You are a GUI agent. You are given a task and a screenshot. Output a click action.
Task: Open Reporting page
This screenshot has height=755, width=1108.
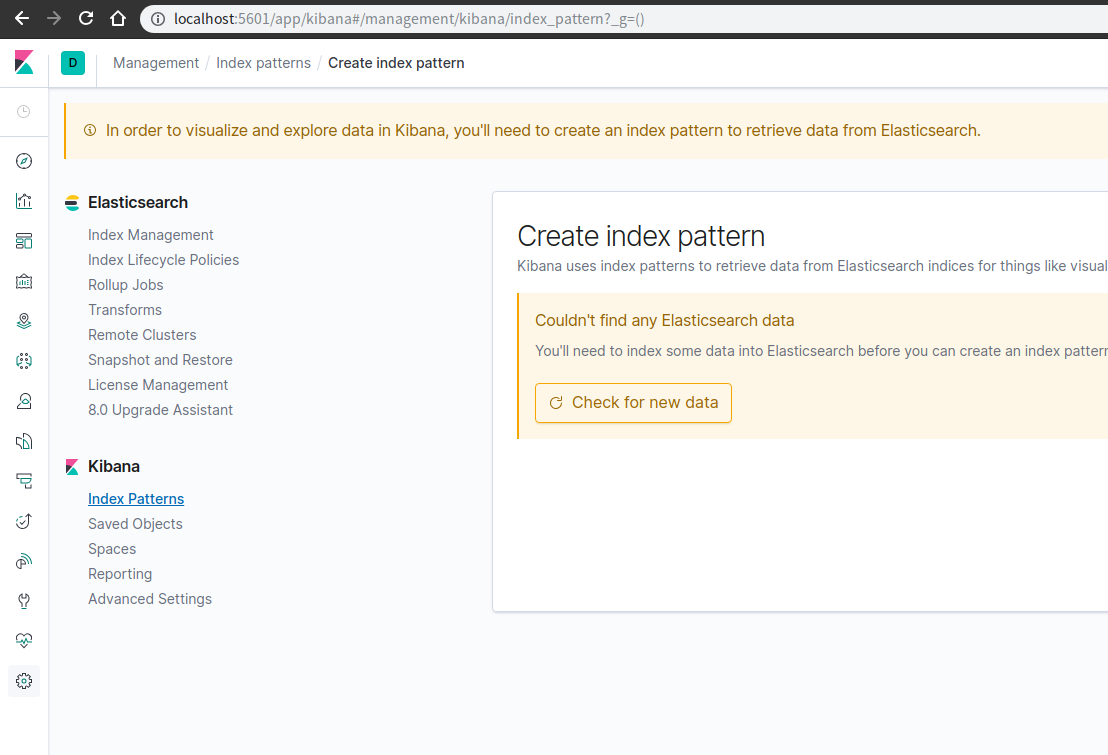tap(120, 574)
